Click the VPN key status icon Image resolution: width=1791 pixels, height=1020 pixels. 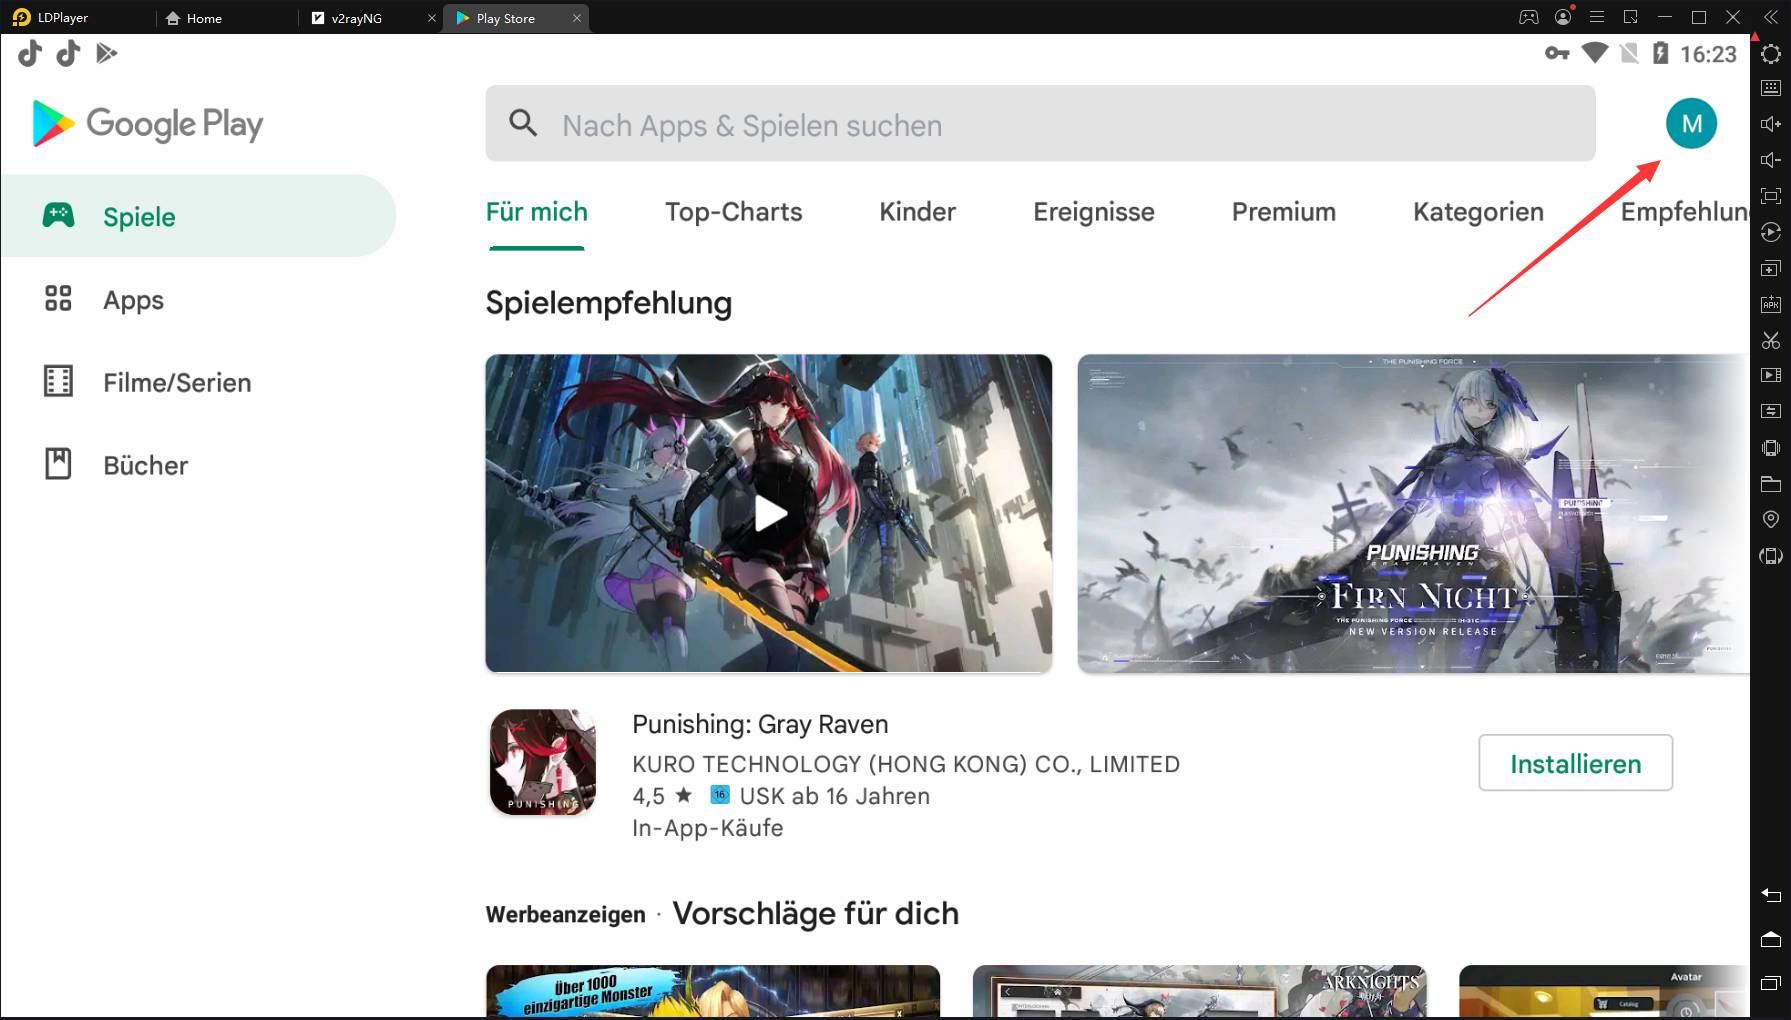[x=1557, y=53]
